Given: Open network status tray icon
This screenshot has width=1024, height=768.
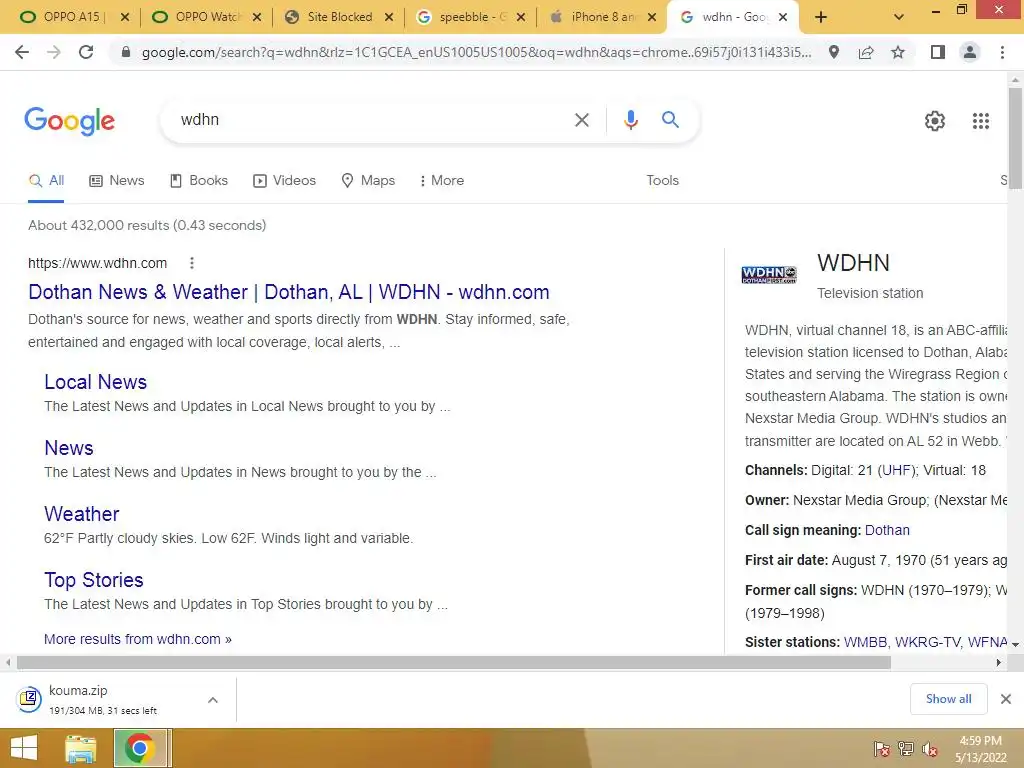Looking at the screenshot, I should [x=906, y=749].
